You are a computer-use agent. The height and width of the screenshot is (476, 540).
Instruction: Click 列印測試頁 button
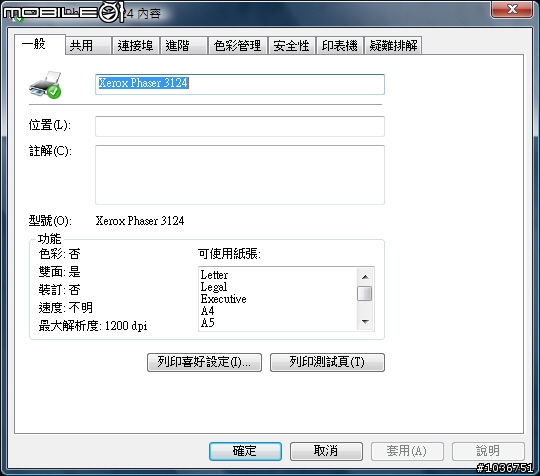(327, 362)
